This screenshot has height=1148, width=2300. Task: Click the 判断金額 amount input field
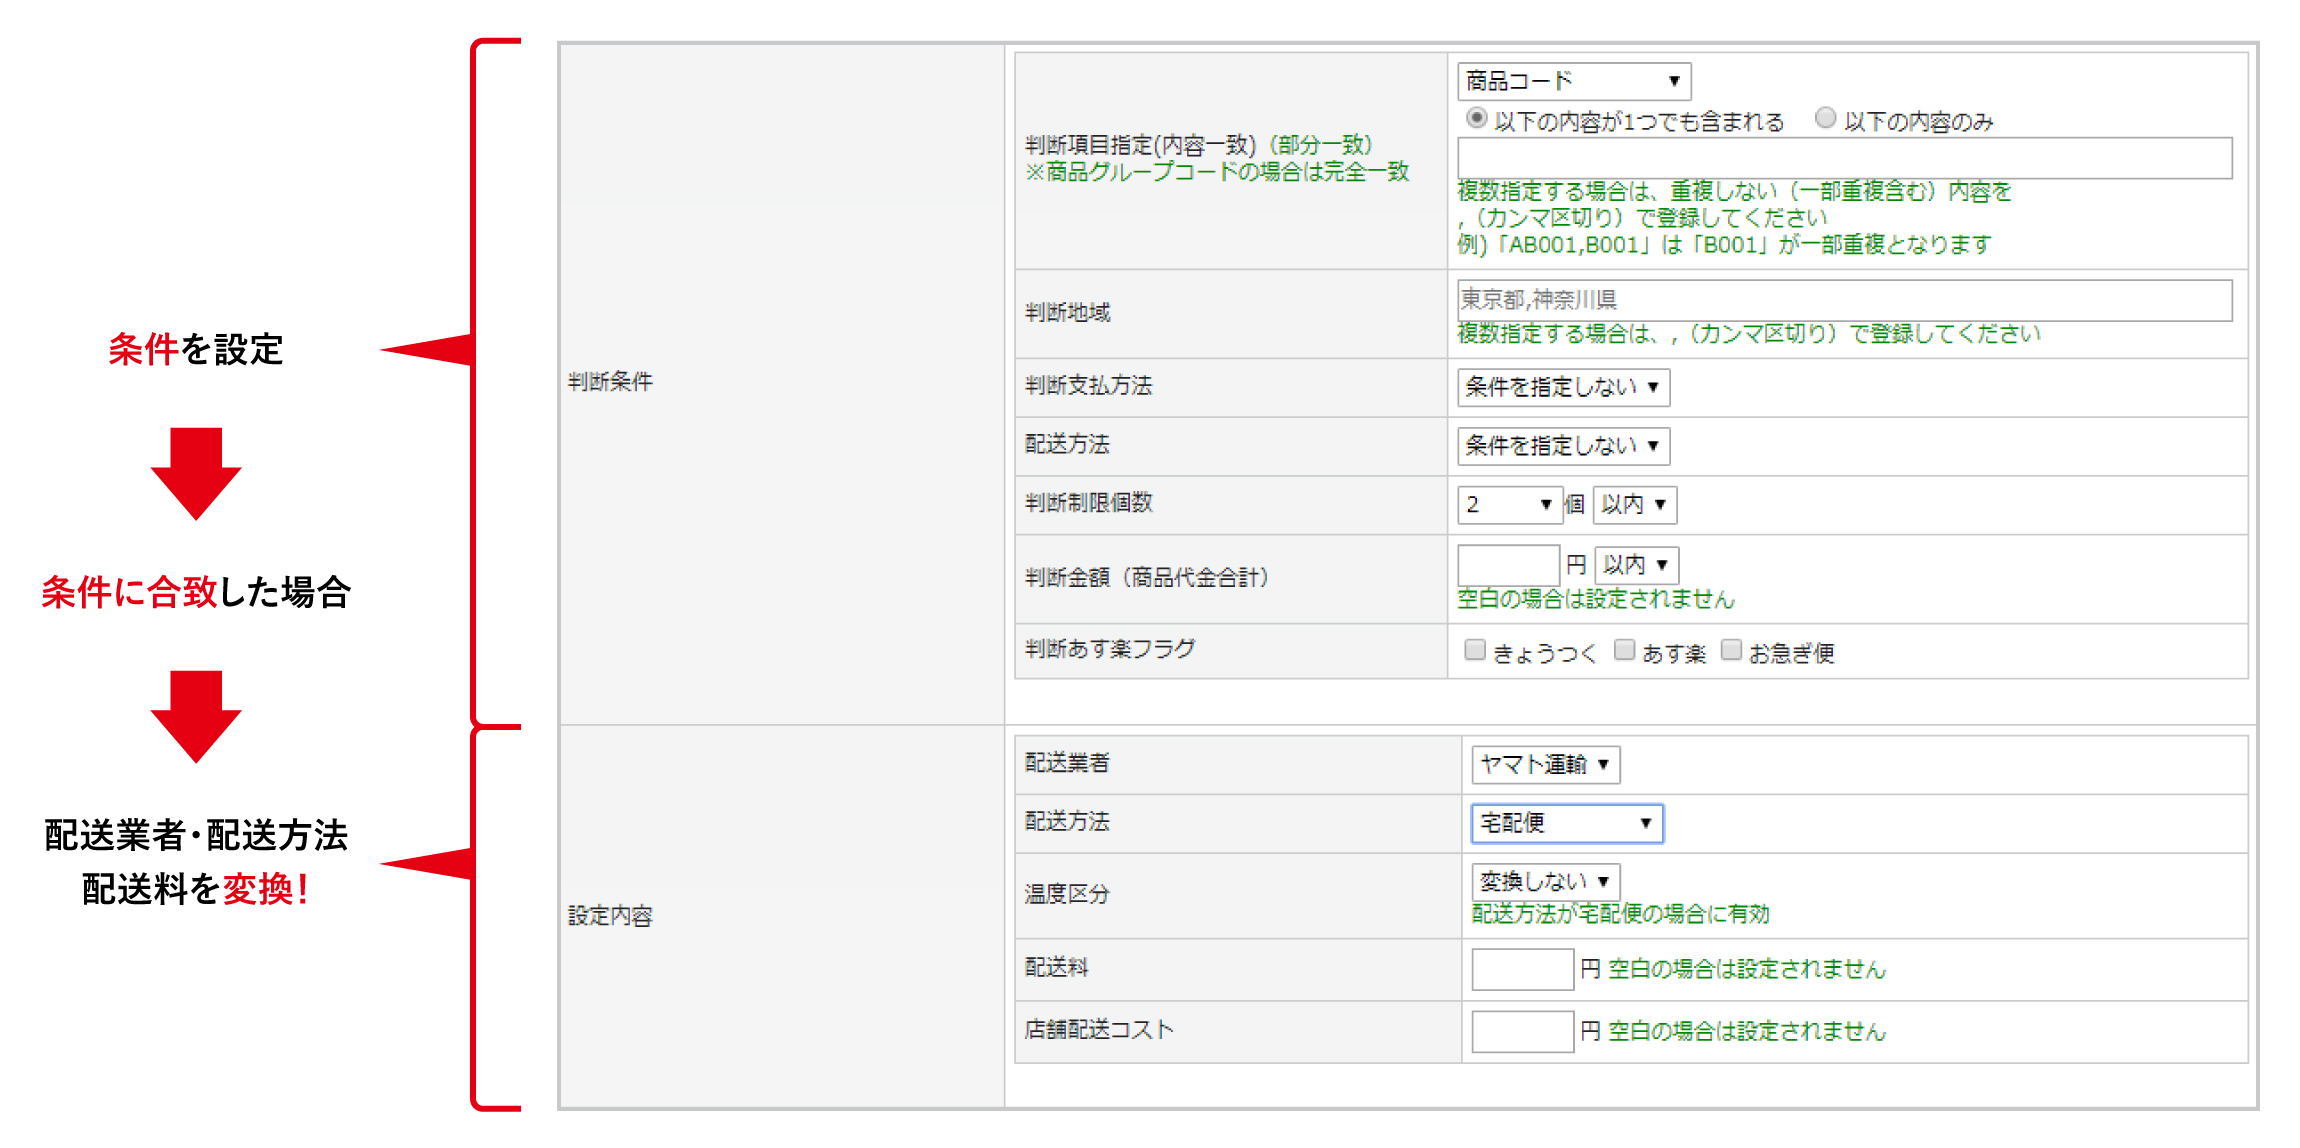tap(1508, 565)
